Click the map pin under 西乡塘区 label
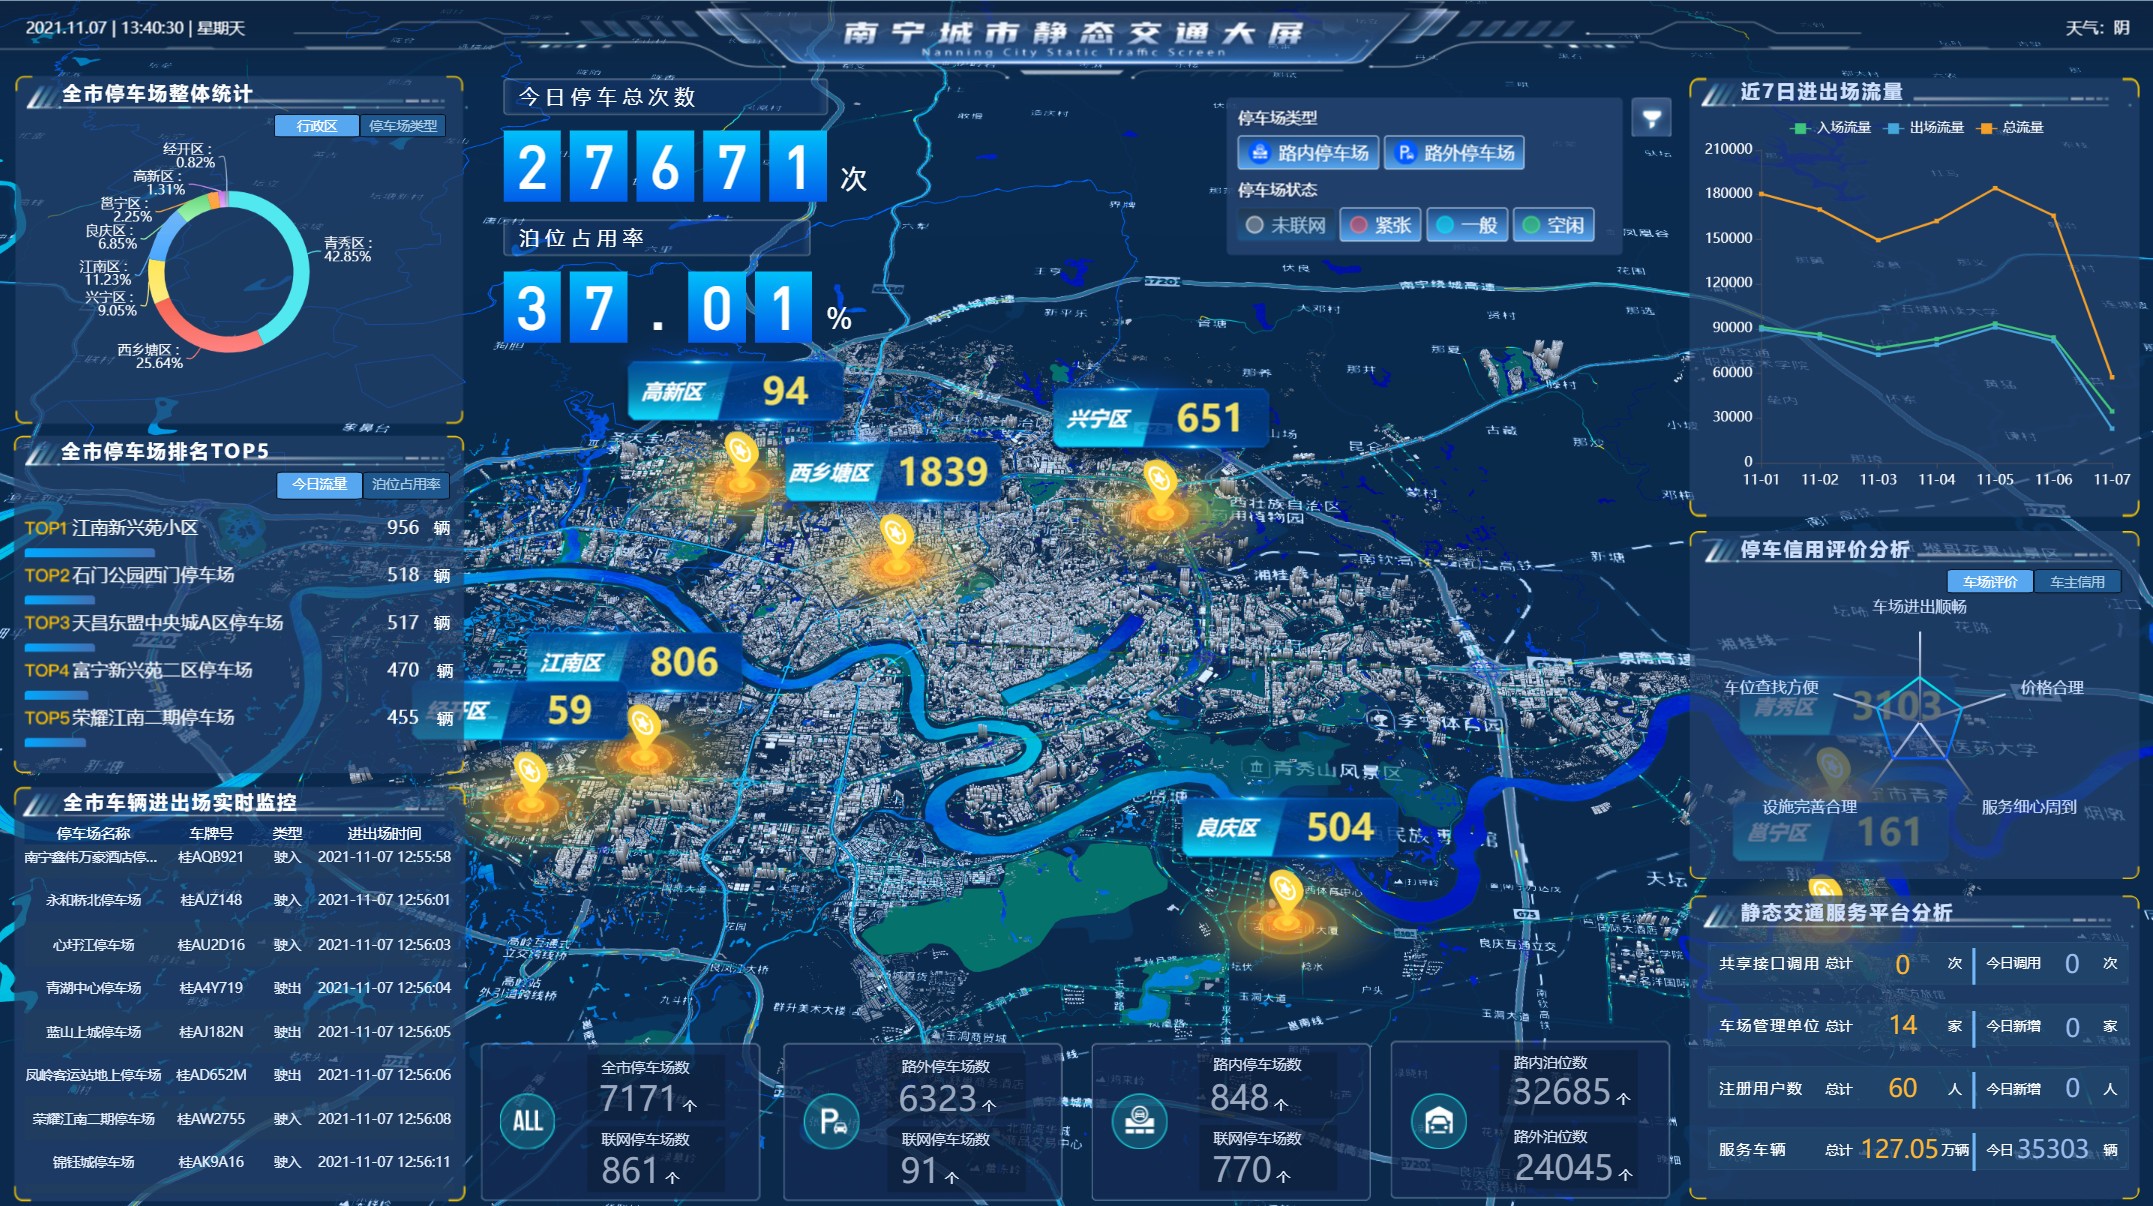 pos(896,536)
